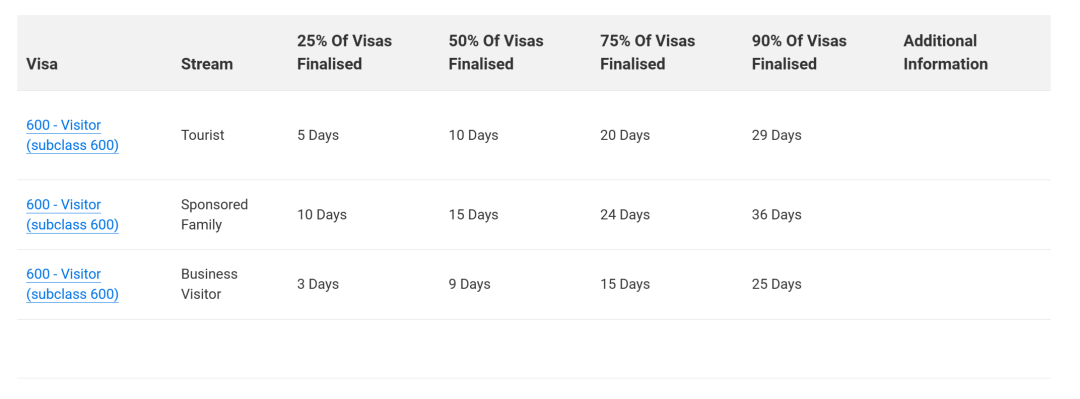Select the Tourist stream cell

tap(202, 135)
